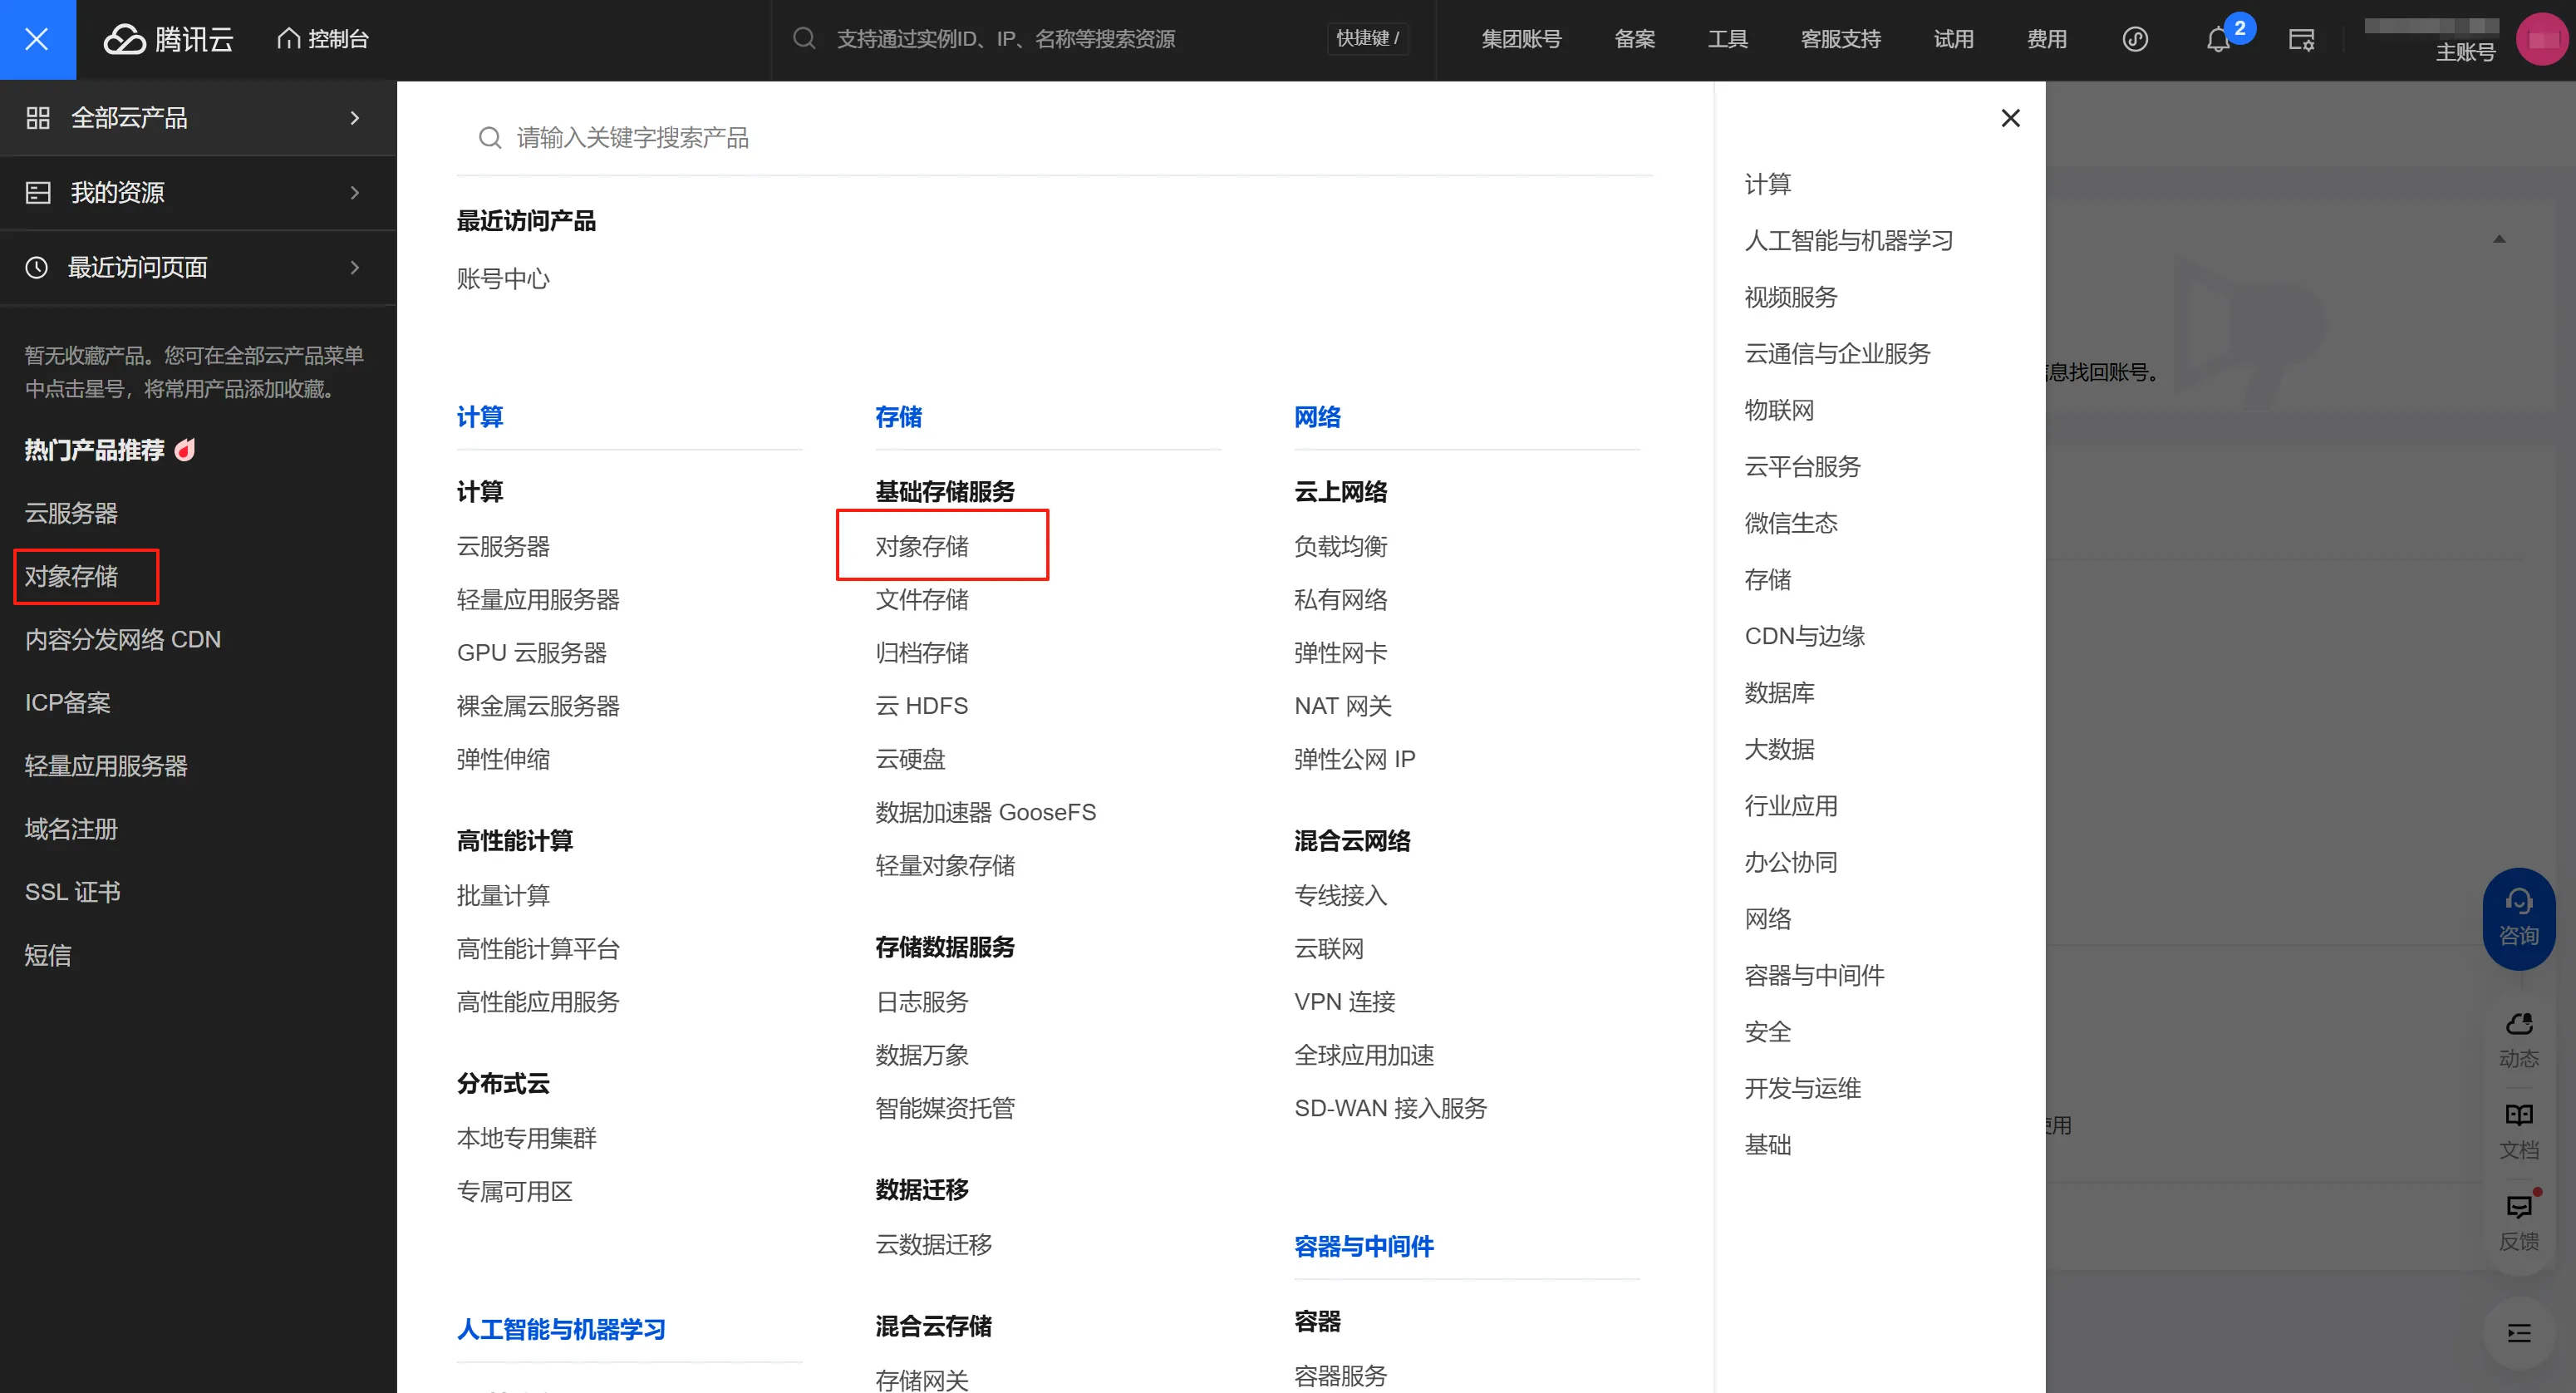Click the product search magnifier icon
Screen dimensions: 2576x1393
(489, 138)
